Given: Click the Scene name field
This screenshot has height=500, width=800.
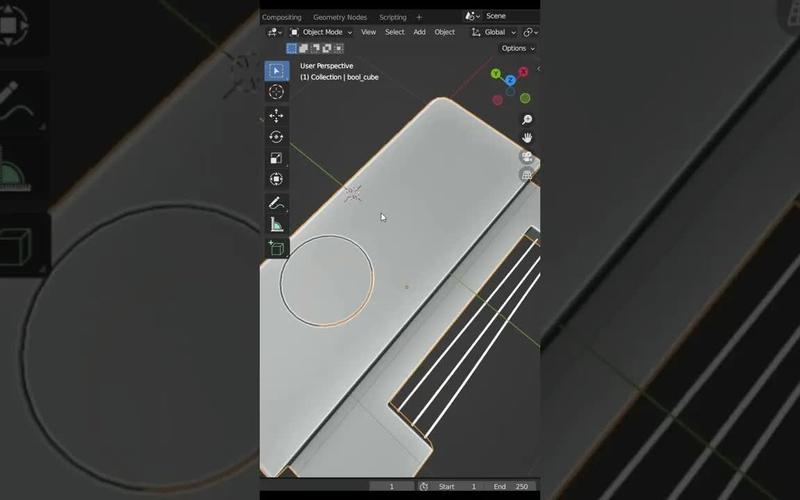Looking at the screenshot, I should point(511,16).
